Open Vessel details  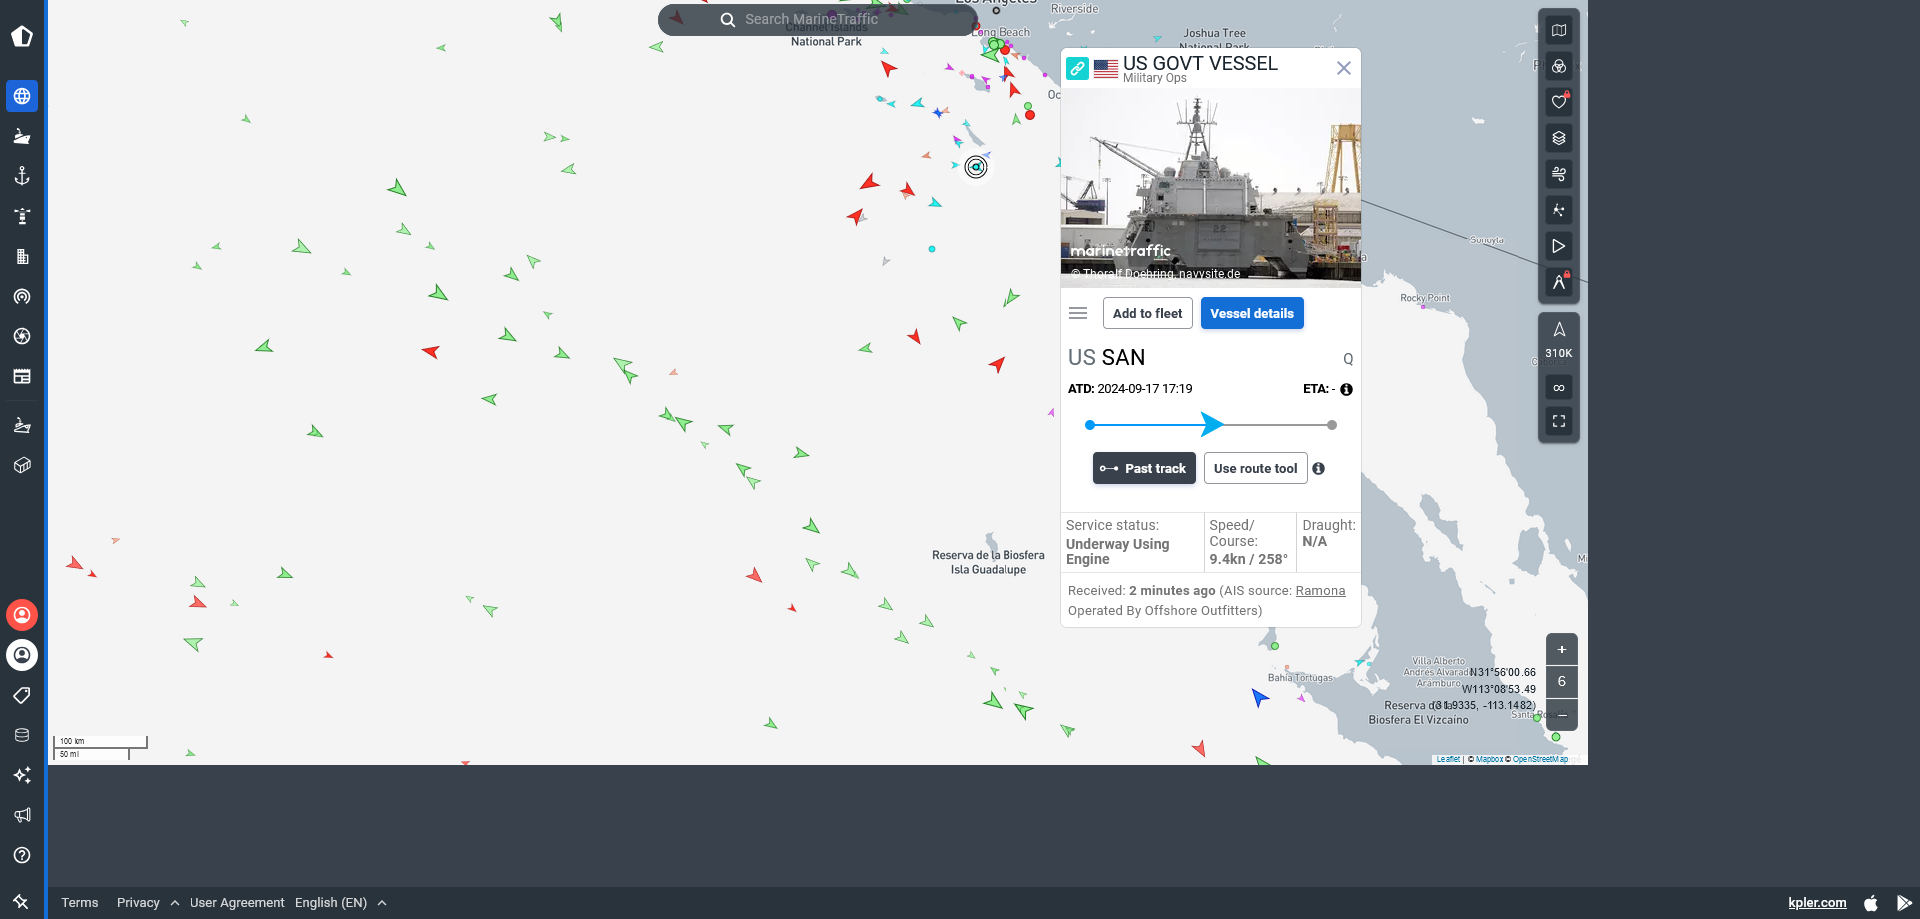pyautogui.click(x=1252, y=313)
